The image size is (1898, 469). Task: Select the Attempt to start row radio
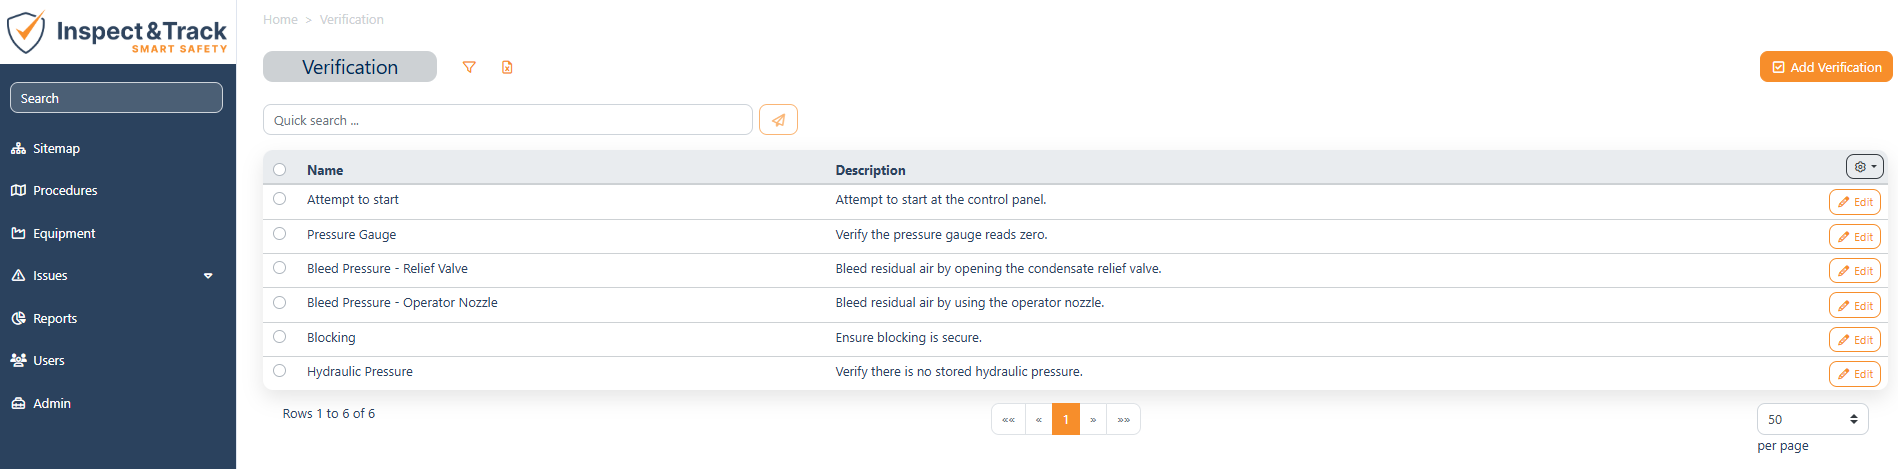[x=280, y=199]
